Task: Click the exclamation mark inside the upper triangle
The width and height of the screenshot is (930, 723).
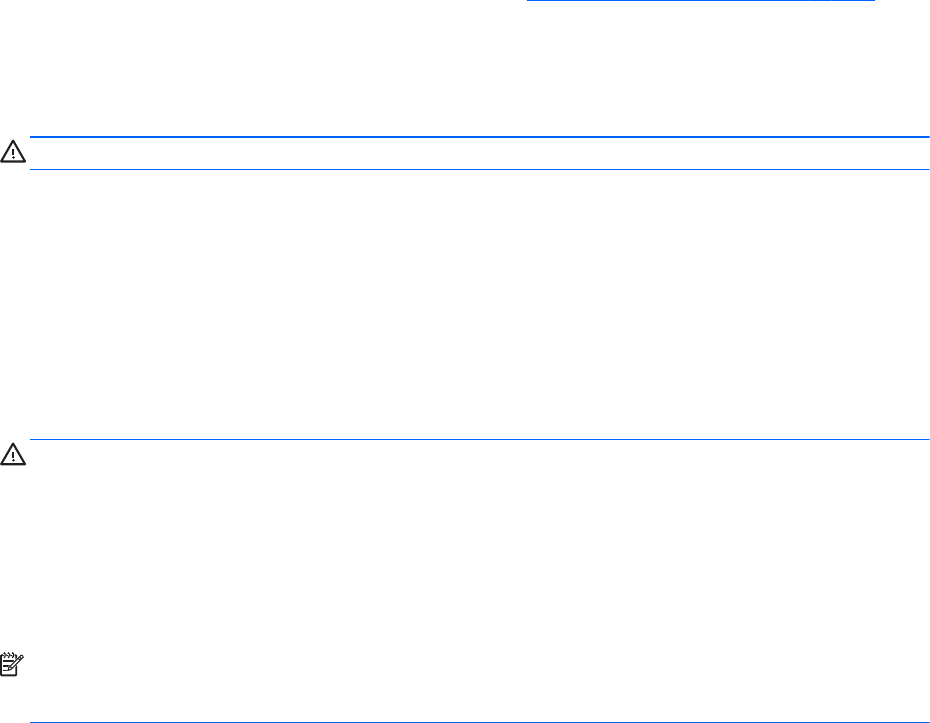Action: tap(13, 154)
